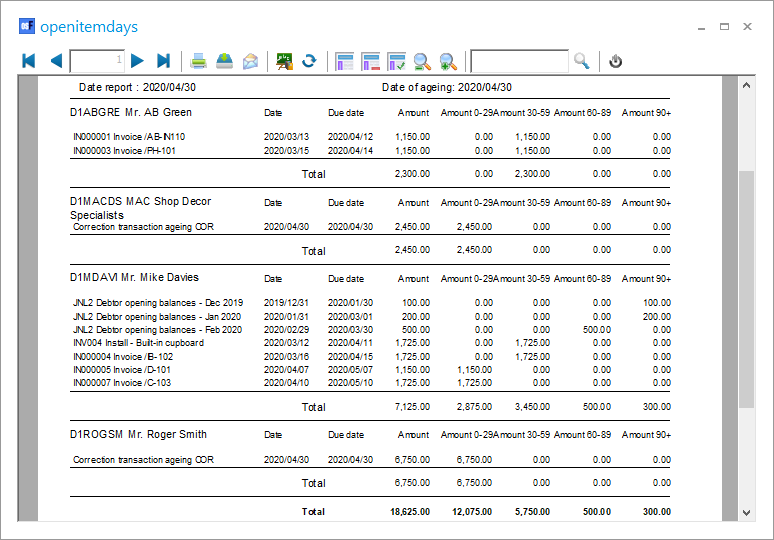Click the first page layout icon
Viewport: 774px width, 540px height.
point(345,61)
